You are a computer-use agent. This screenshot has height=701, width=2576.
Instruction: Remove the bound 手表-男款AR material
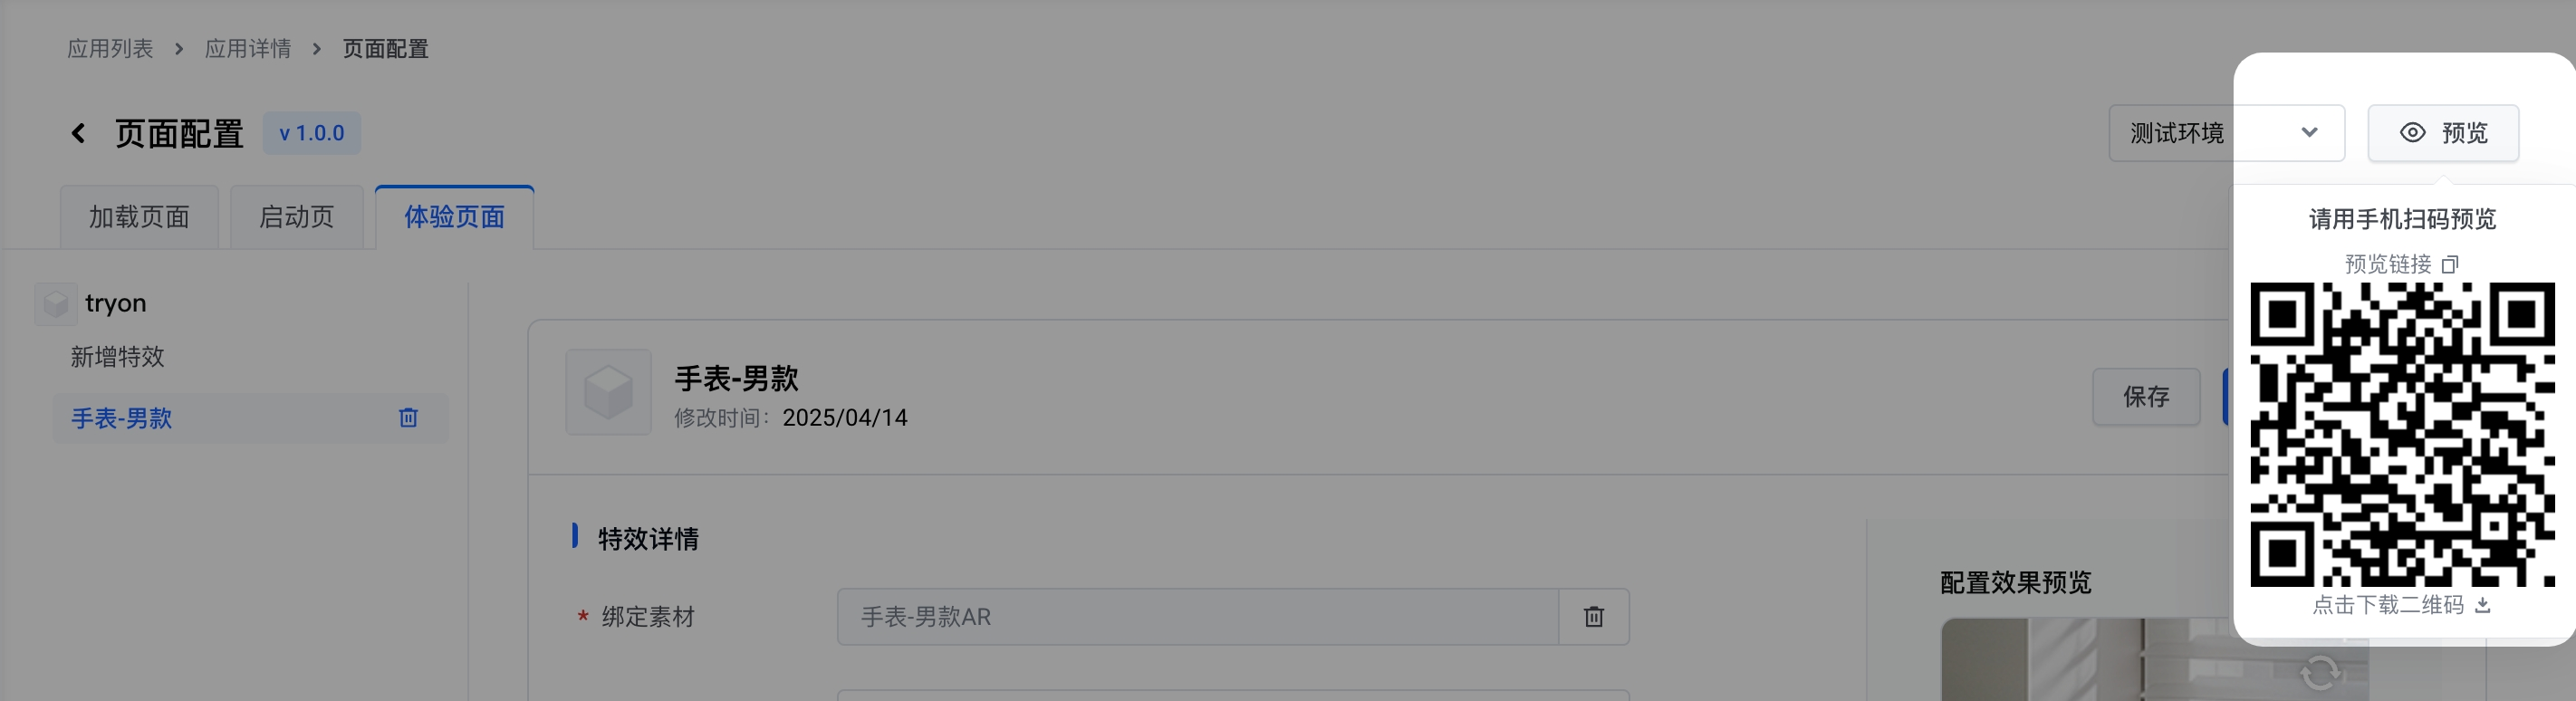click(1593, 617)
